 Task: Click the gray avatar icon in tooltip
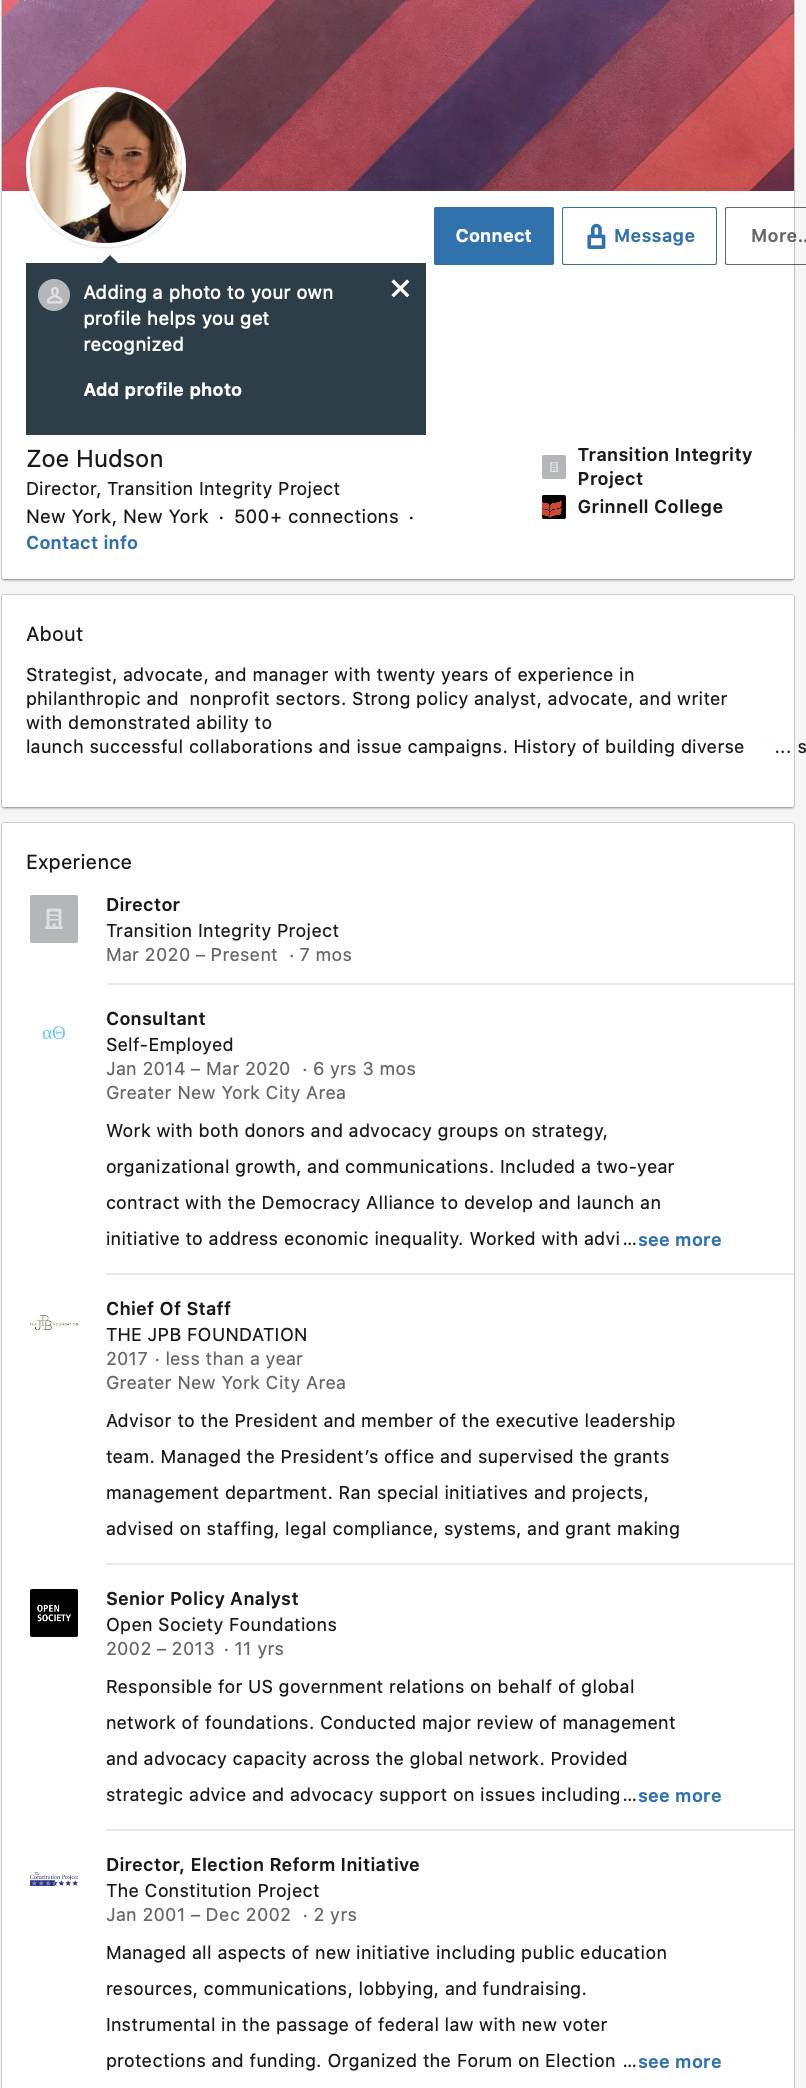click(54, 295)
